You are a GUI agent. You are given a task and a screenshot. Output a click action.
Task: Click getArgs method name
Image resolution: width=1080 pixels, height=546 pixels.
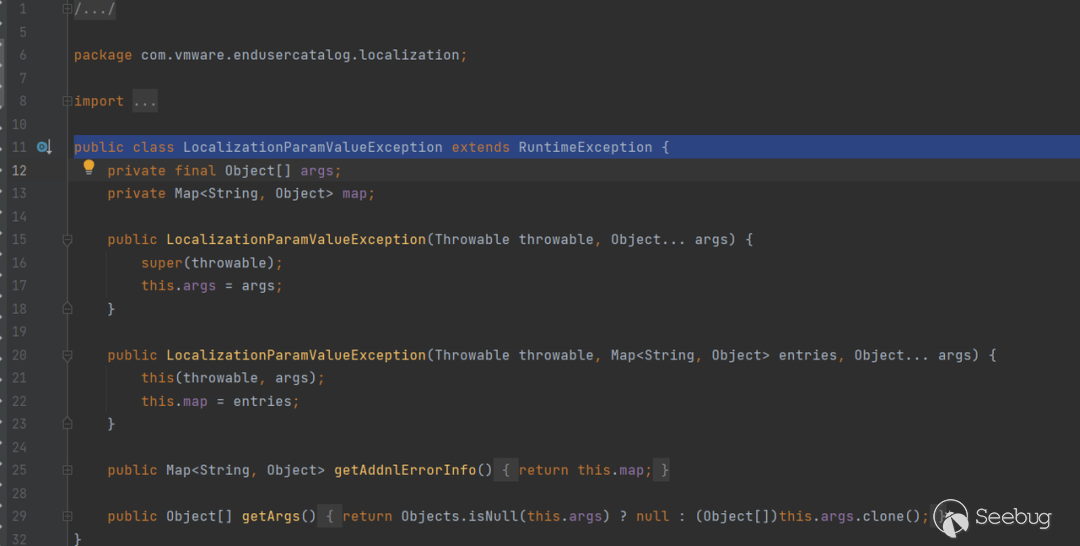click(271, 516)
